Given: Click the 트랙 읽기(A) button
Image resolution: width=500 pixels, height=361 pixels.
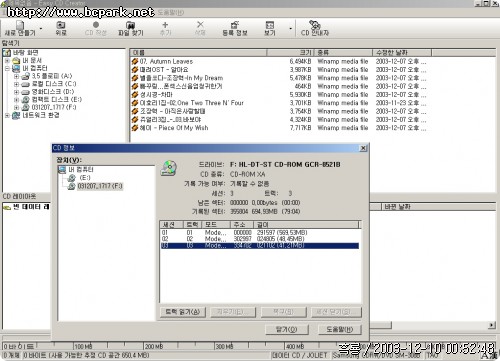Looking at the screenshot, I should pos(183,312).
